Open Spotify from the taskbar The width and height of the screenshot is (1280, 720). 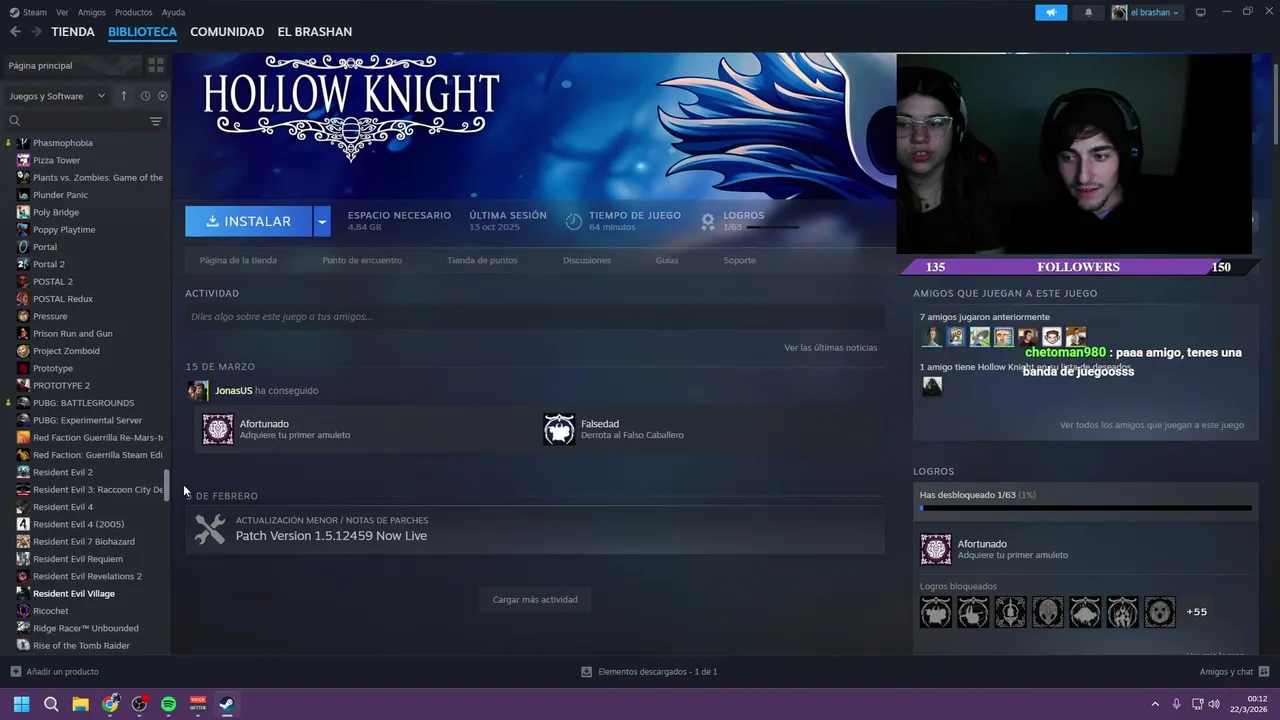pos(168,704)
